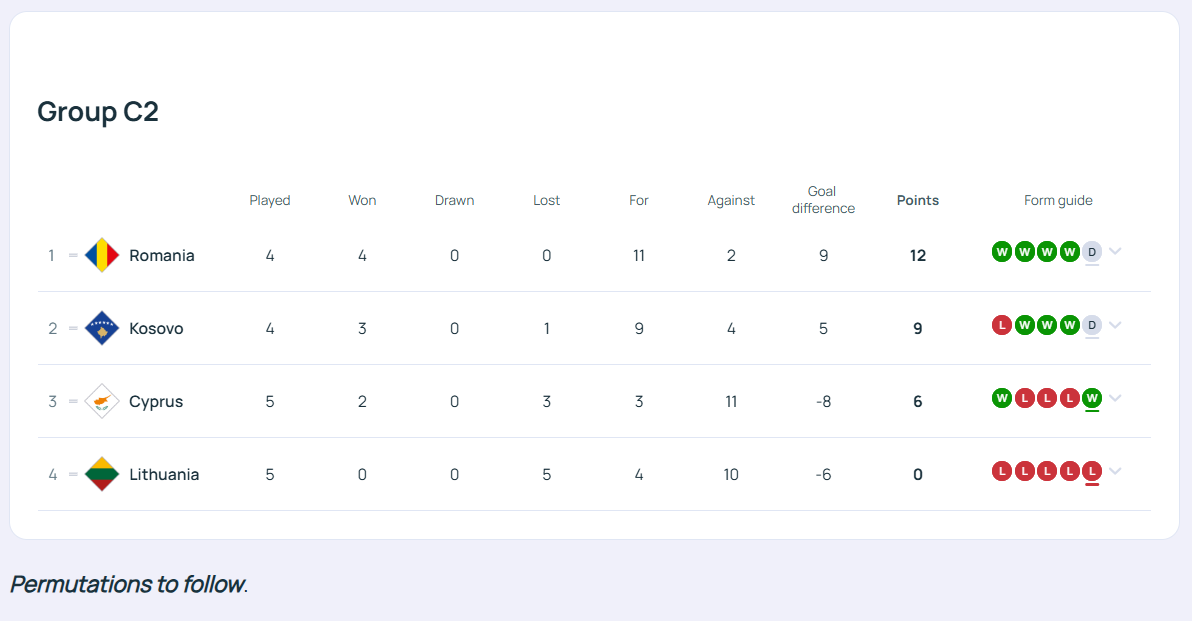Expand Kosovo's form guide chevron
The width and height of the screenshot is (1192, 621).
click(1115, 325)
